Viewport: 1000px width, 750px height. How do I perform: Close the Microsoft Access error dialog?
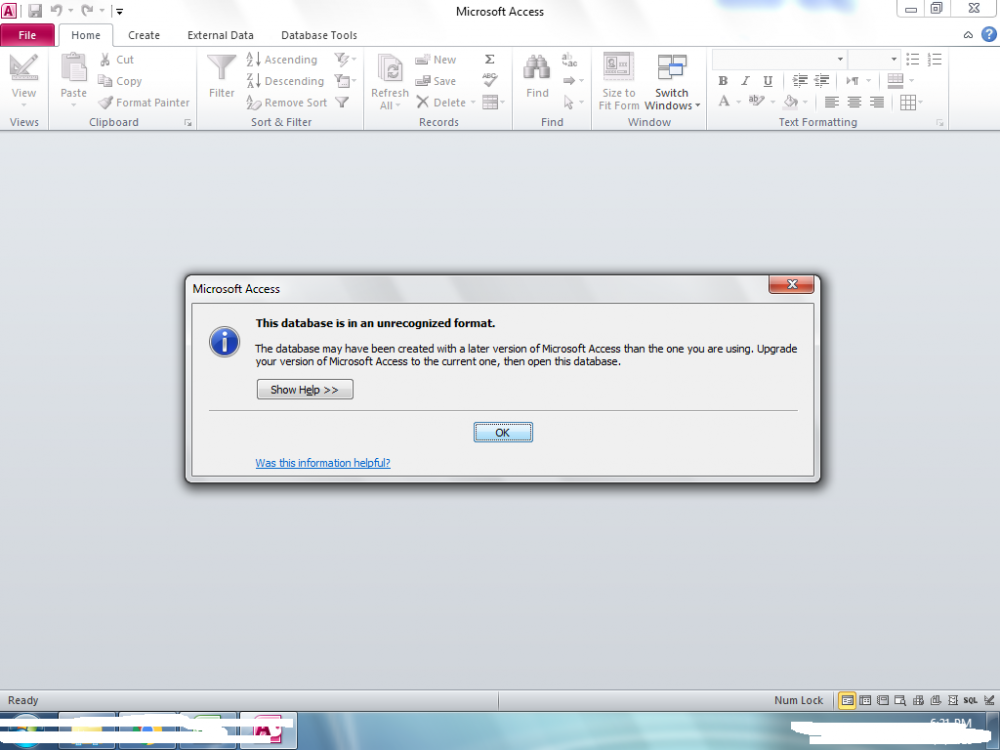(791, 284)
